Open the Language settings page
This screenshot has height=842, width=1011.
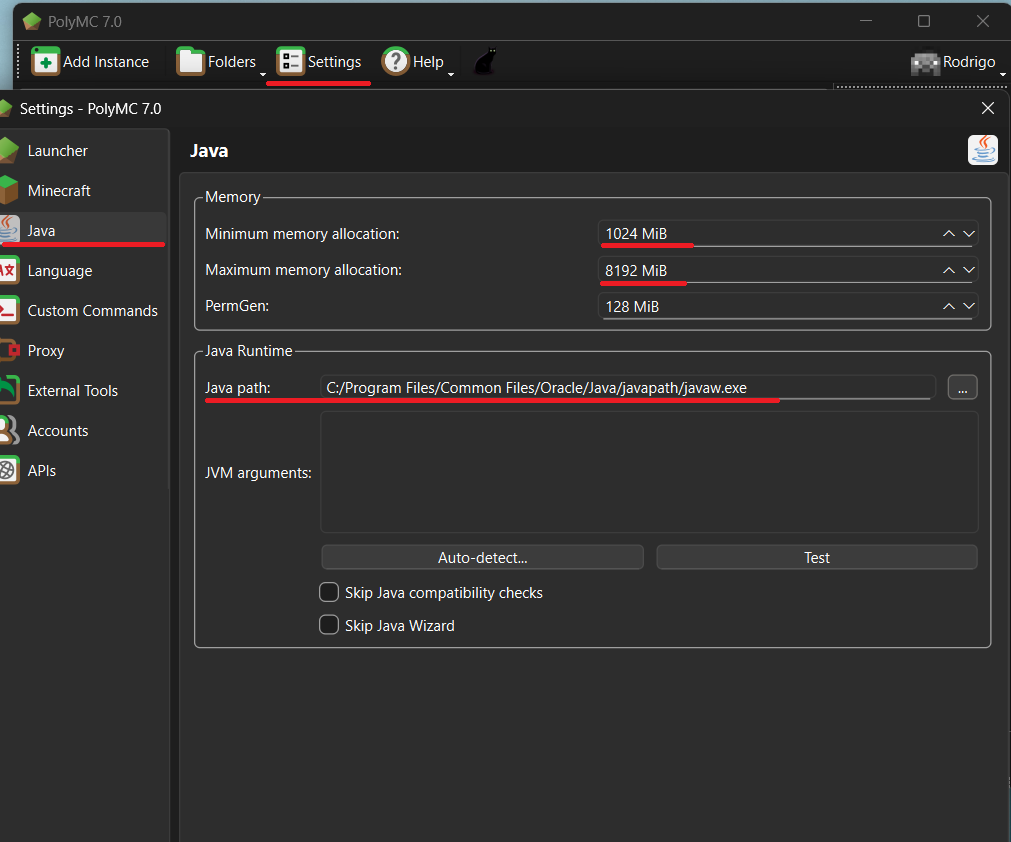(x=60, y=271)
